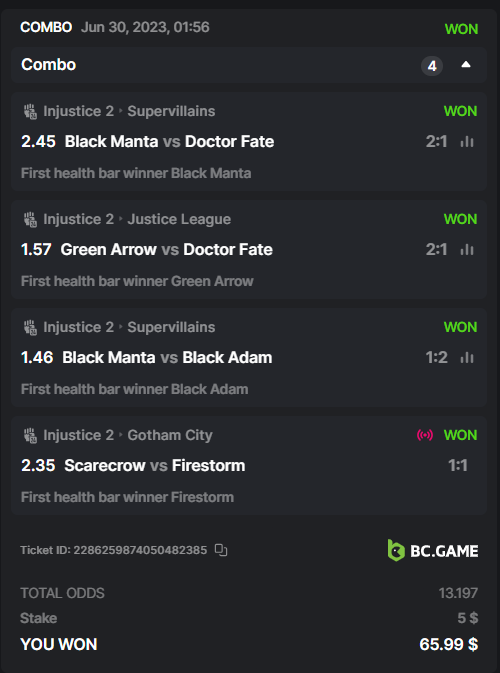500x673 pixels.
Task: Click the fighting game icon beside the first Injustice 2 Supervillains
Action: [x=30, y=111]
